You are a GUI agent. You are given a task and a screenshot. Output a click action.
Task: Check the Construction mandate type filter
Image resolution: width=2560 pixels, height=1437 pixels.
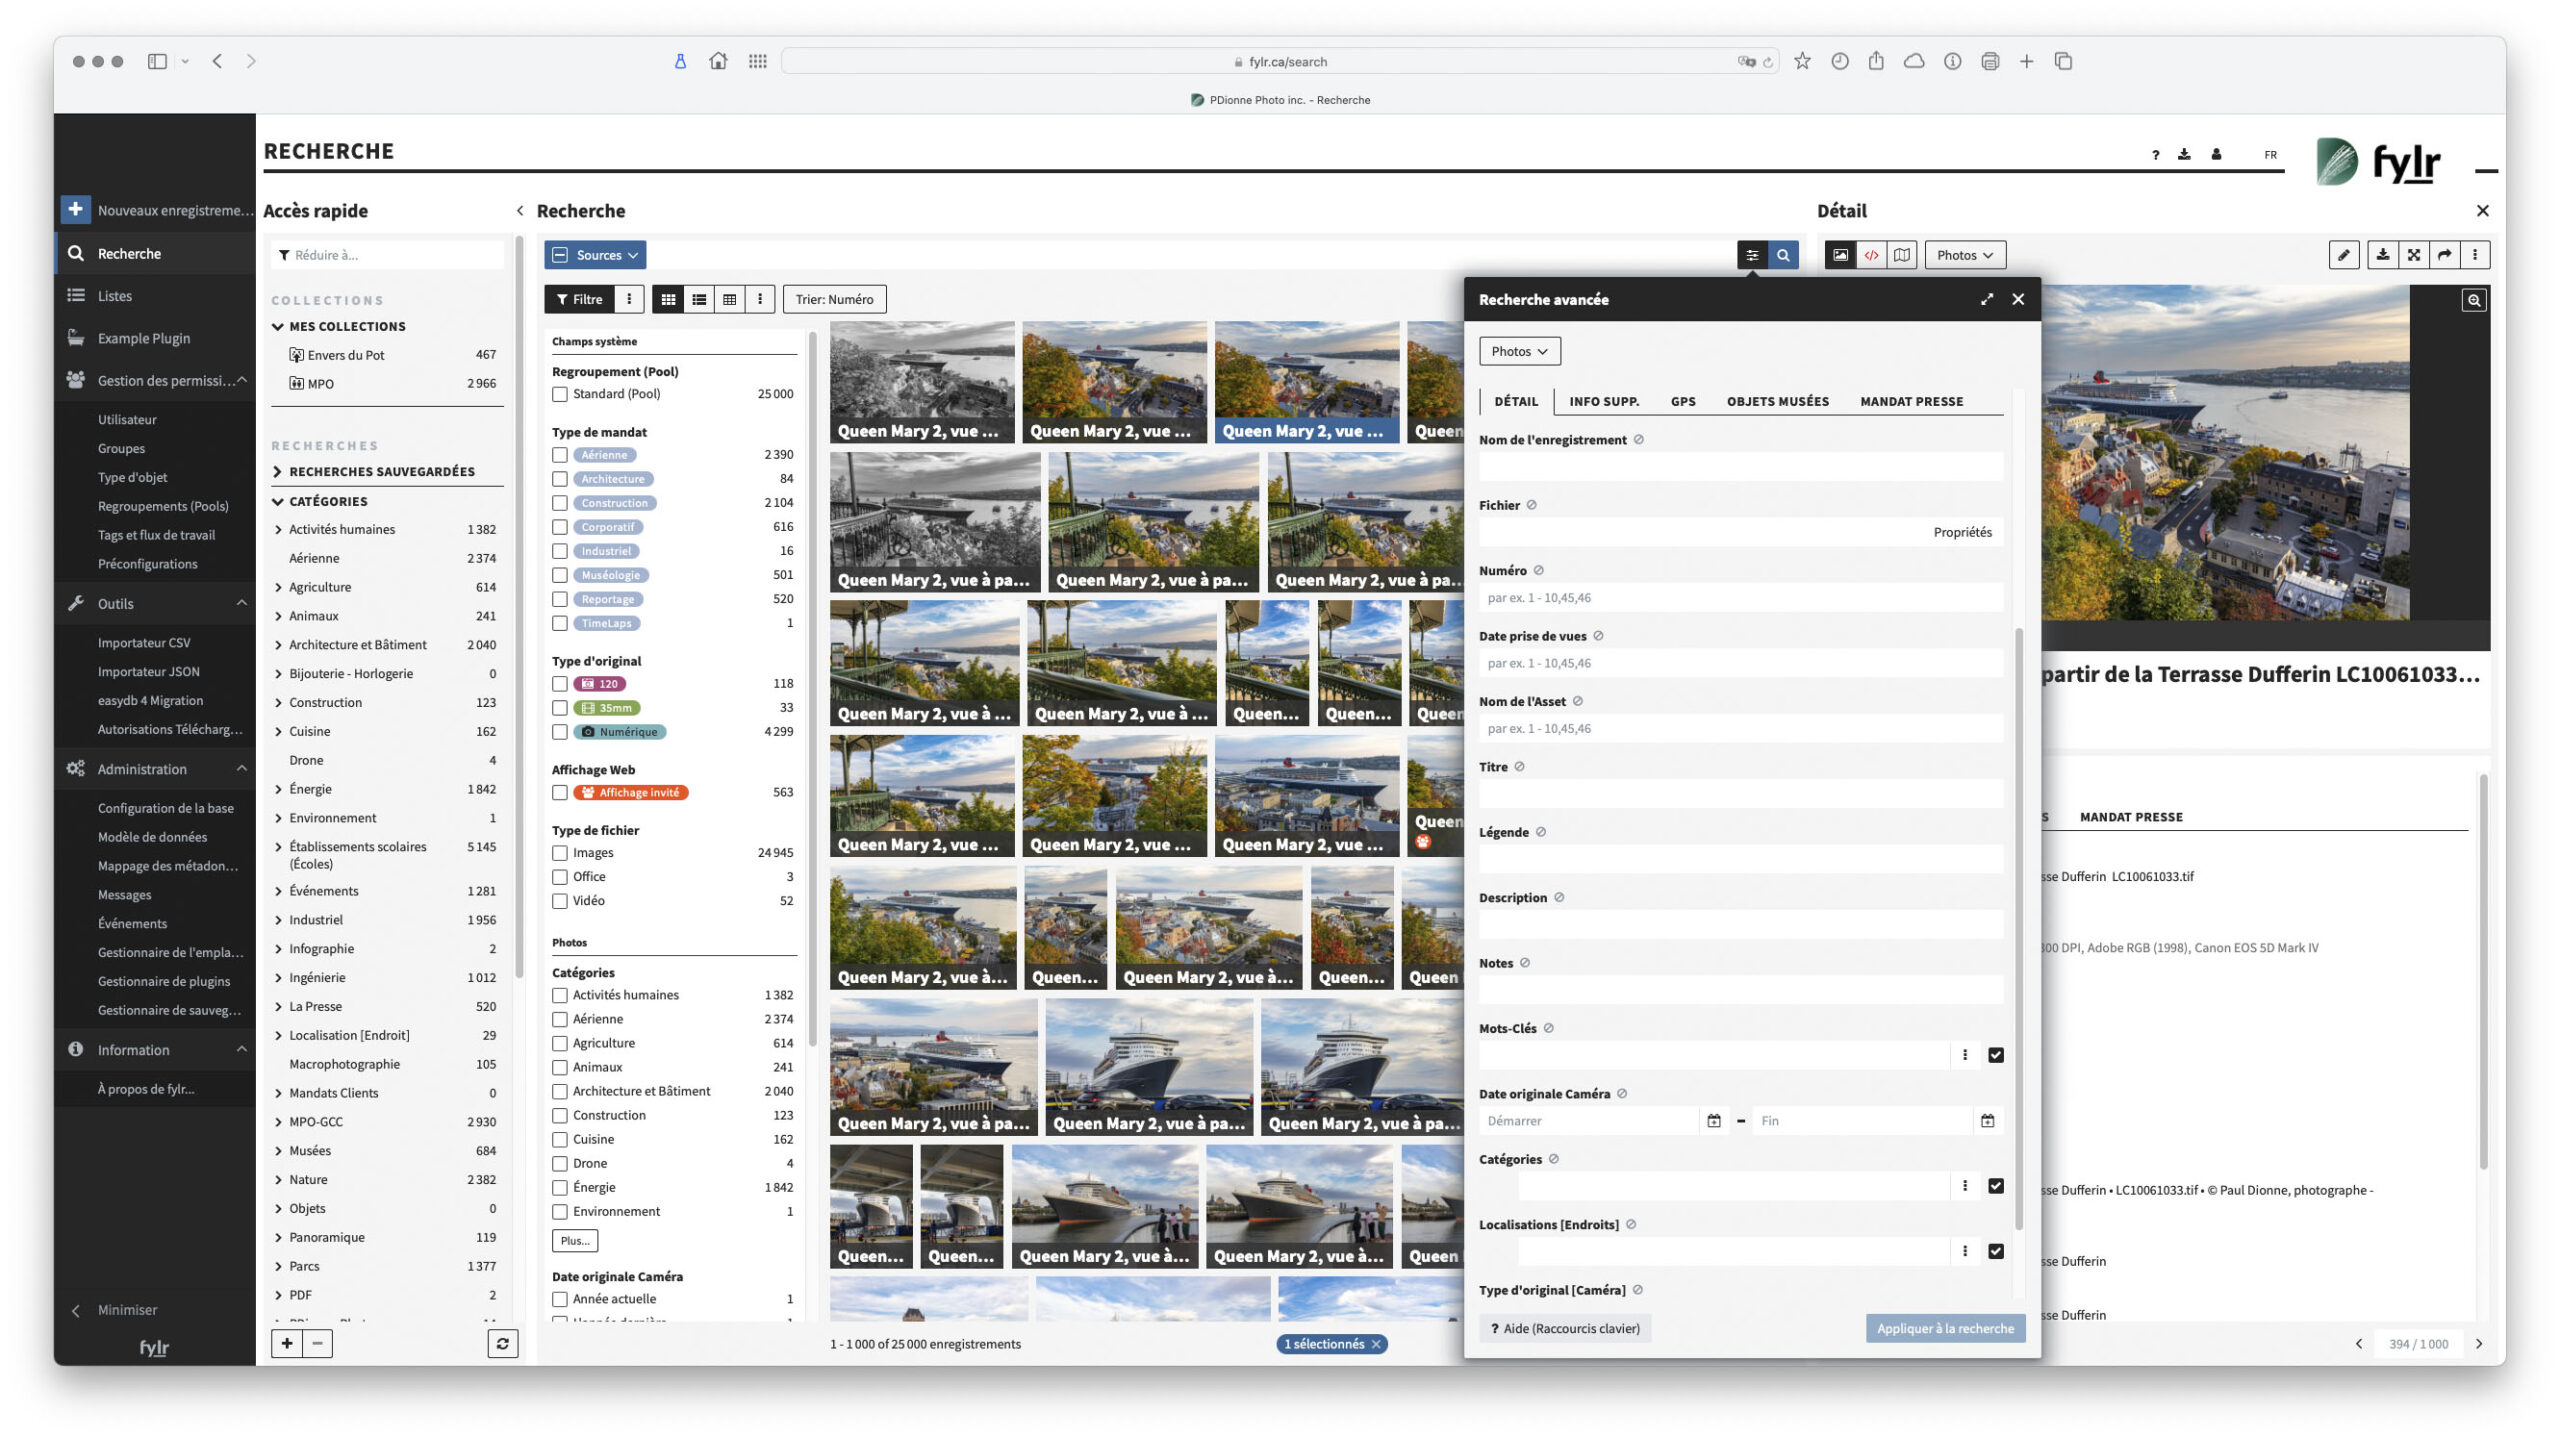click(560, 503)
